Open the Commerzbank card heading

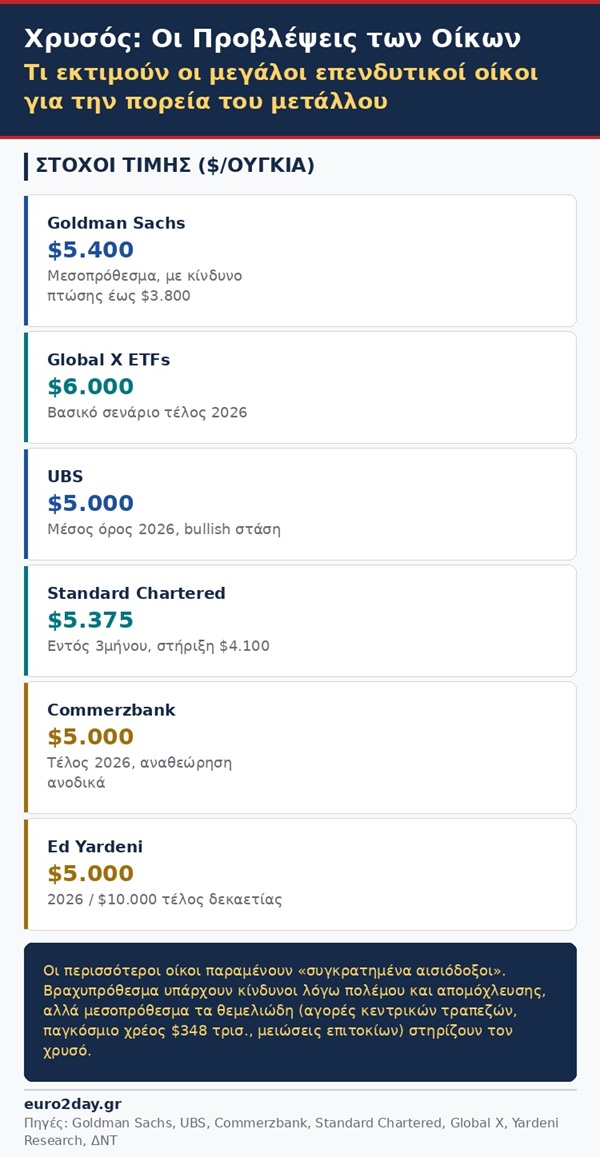pyautogui.click(x=111, y=710)
